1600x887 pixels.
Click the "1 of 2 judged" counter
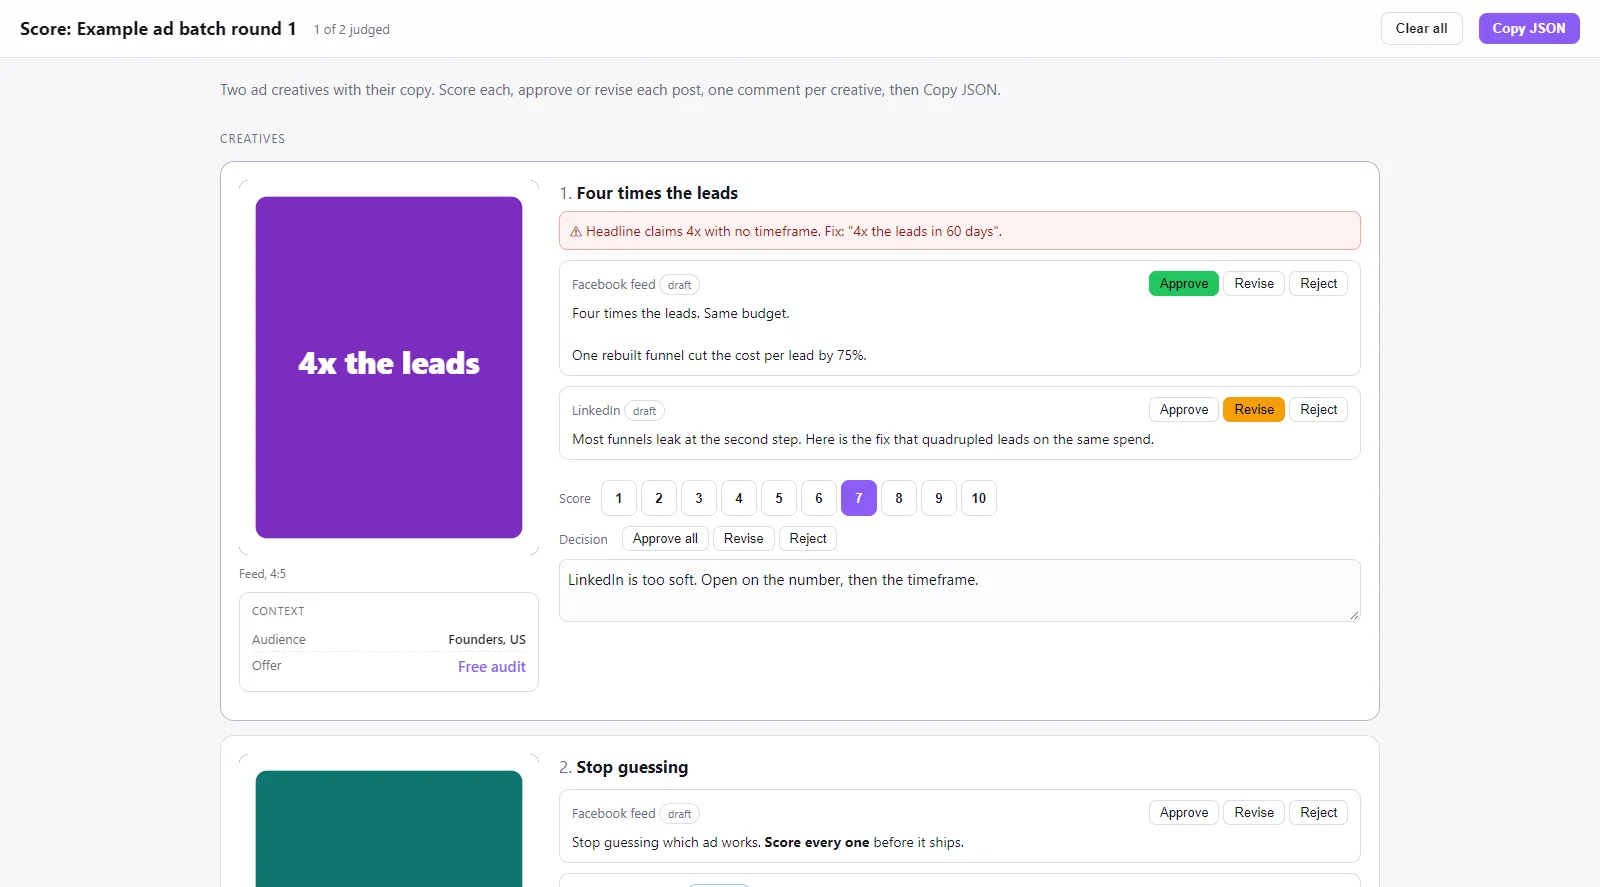pyautogui.click(x=352, y=30)
